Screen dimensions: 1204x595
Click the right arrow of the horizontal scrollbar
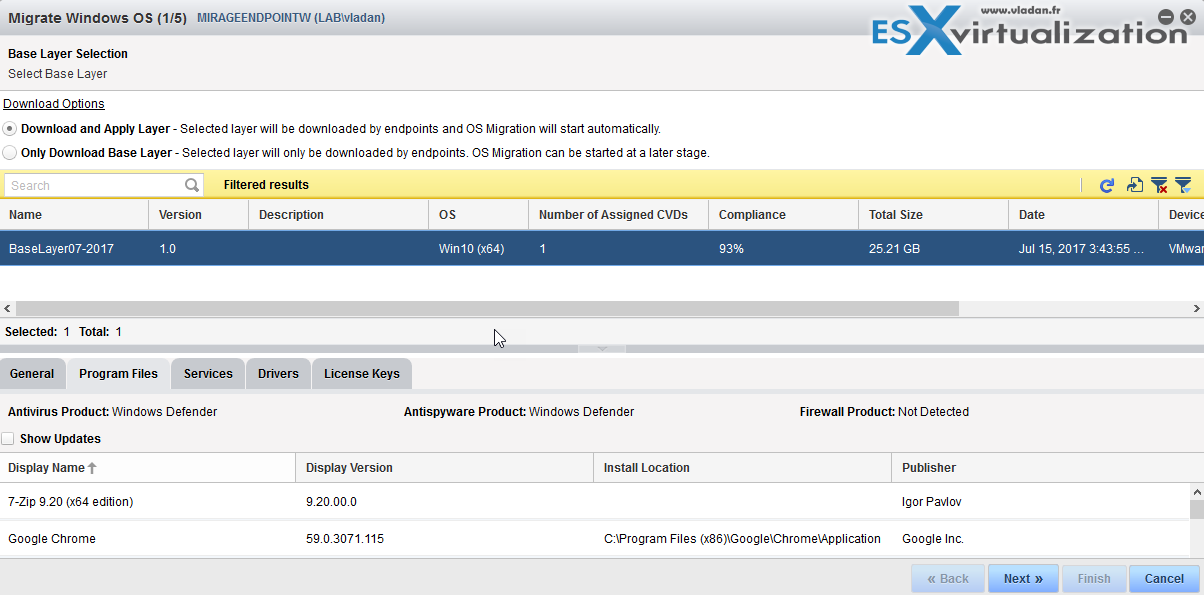pyautogui.click(x=1196, y=309)
